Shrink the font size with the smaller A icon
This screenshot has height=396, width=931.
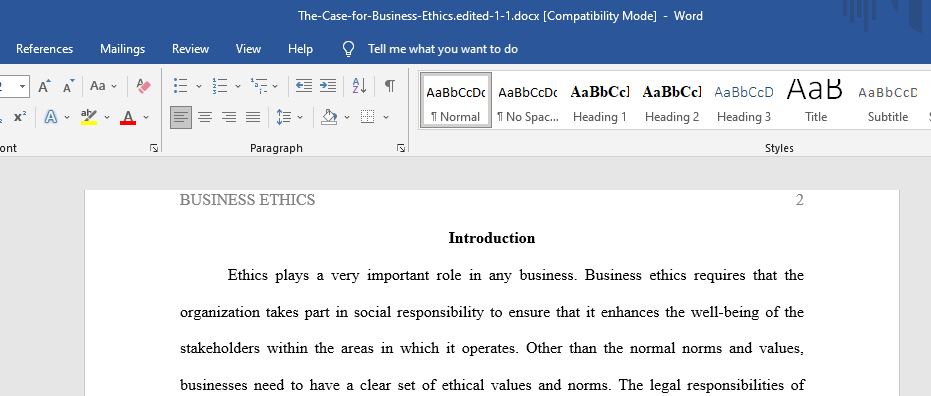coord(68,86)
